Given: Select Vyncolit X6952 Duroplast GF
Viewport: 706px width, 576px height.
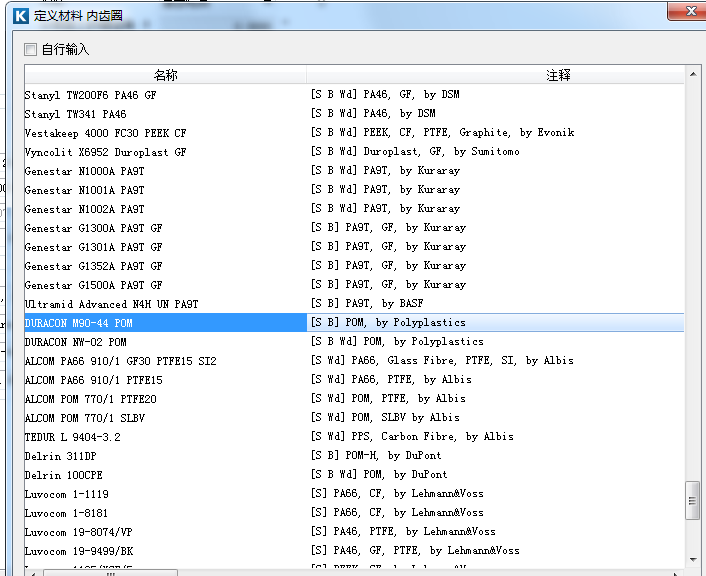Looking at the screenshot, I should click(105, 152).
